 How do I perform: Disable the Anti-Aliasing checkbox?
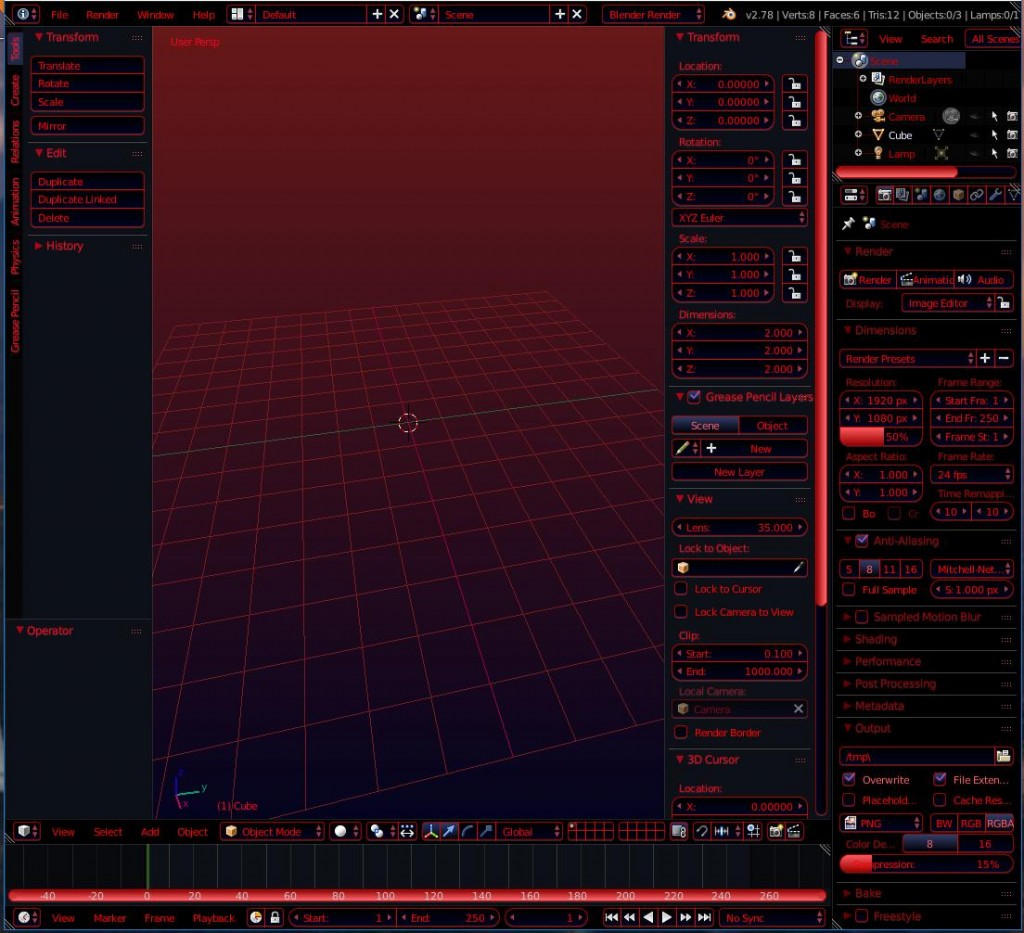click(x=862, y=541)
